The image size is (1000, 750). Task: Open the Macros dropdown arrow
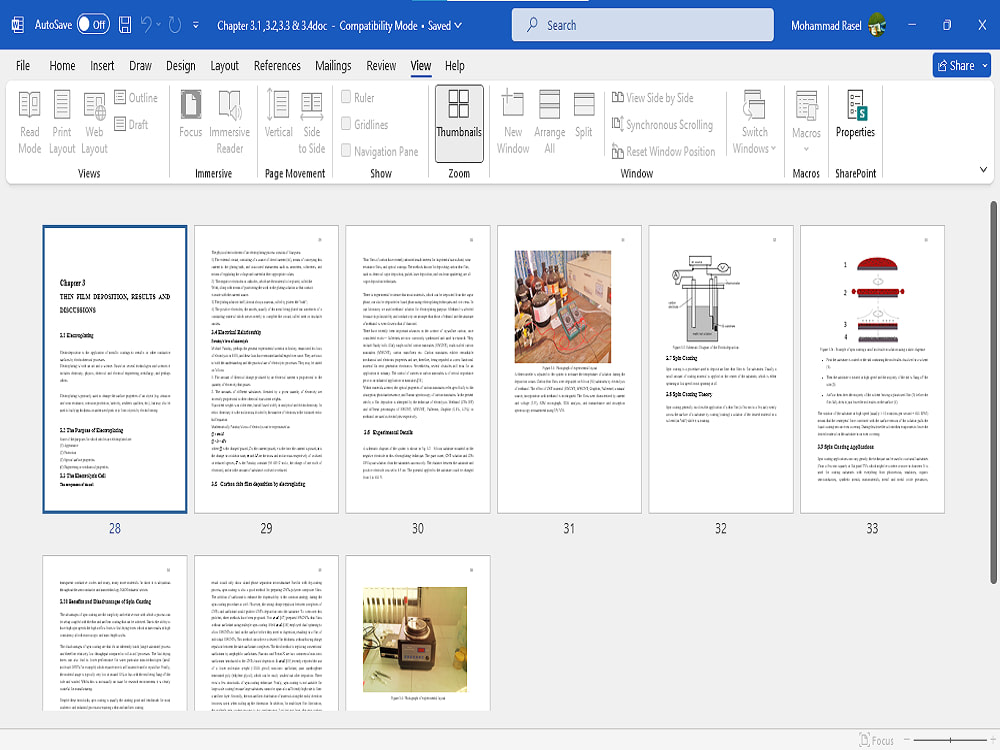point(806,149)
